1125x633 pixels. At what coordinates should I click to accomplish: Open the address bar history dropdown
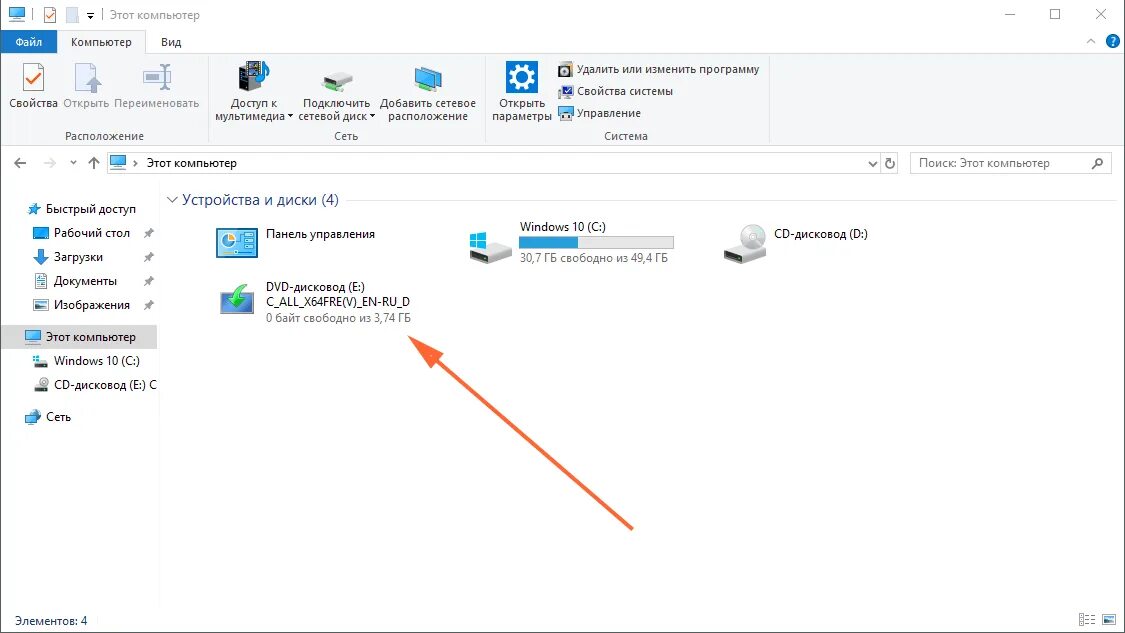(x=872, y=163)
